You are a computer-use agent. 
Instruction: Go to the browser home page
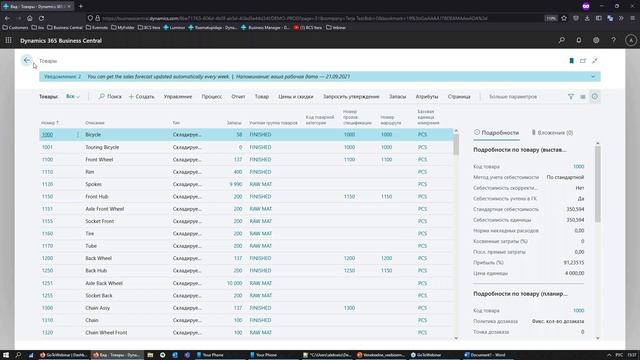point(30,18)
